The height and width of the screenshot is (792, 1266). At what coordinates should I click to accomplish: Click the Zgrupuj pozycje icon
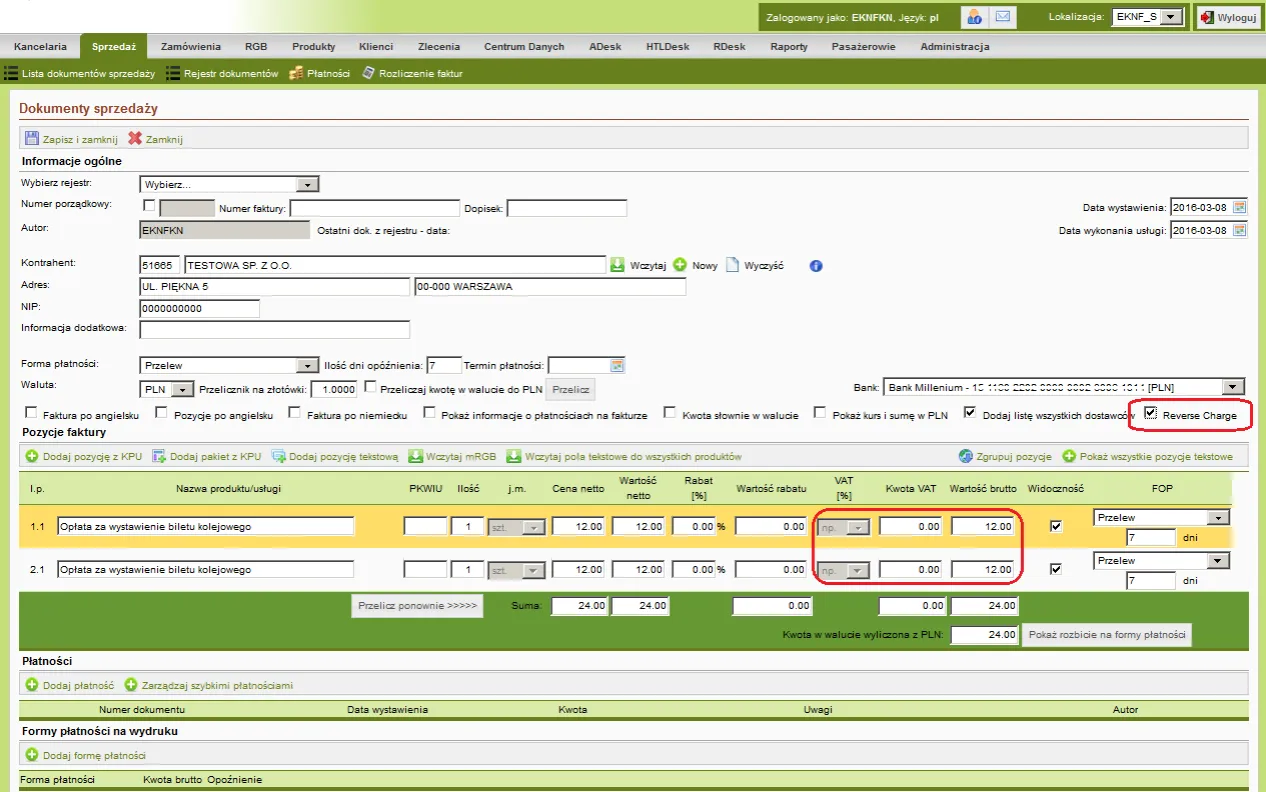point(965,456)
